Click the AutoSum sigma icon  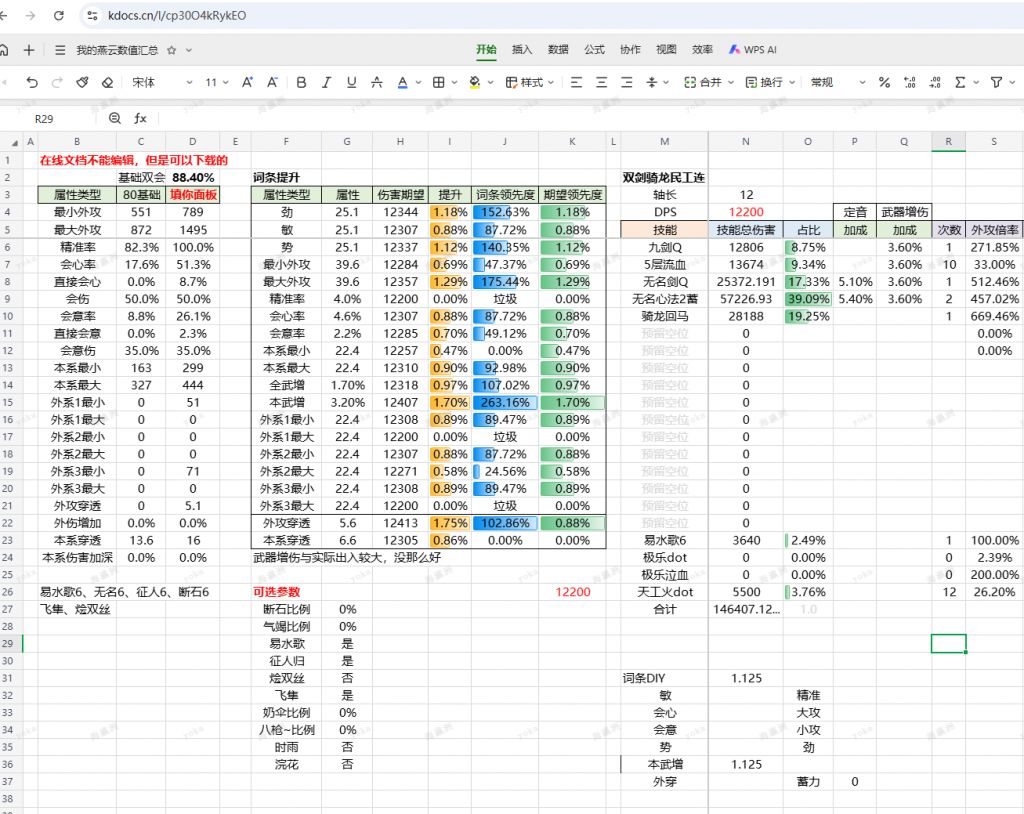961,83
